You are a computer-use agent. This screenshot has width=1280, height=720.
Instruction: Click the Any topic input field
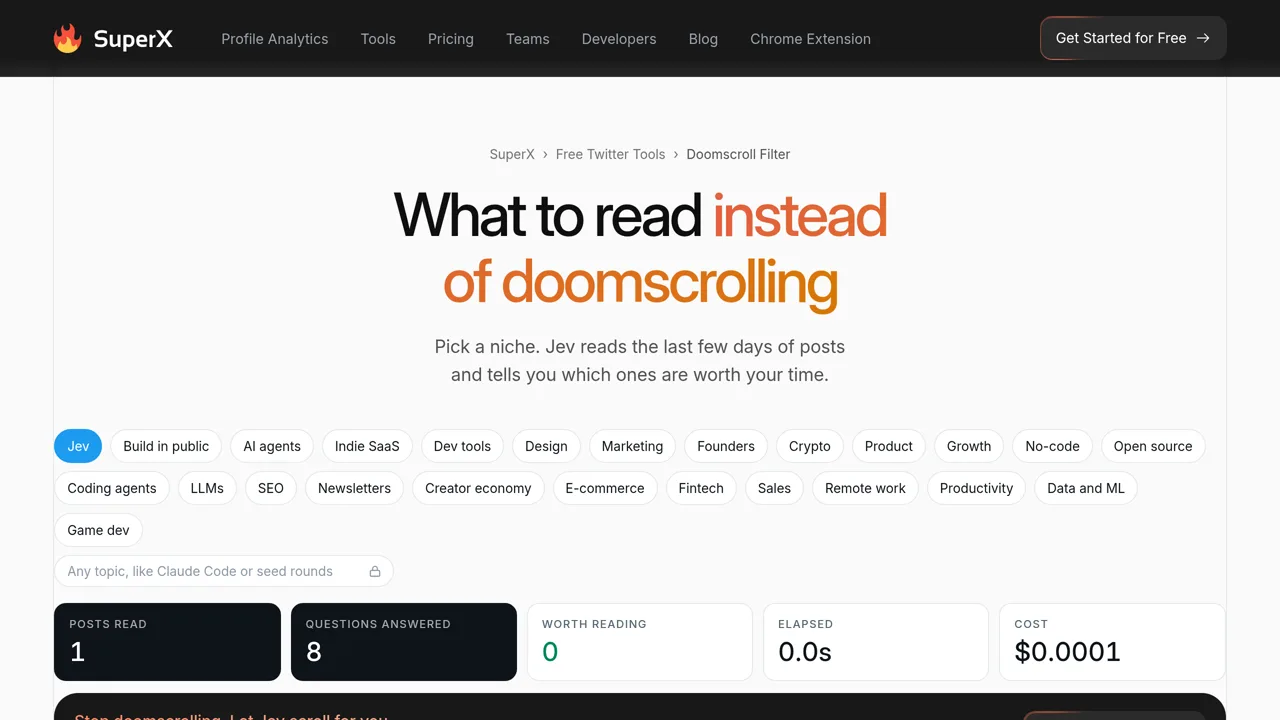224,571
